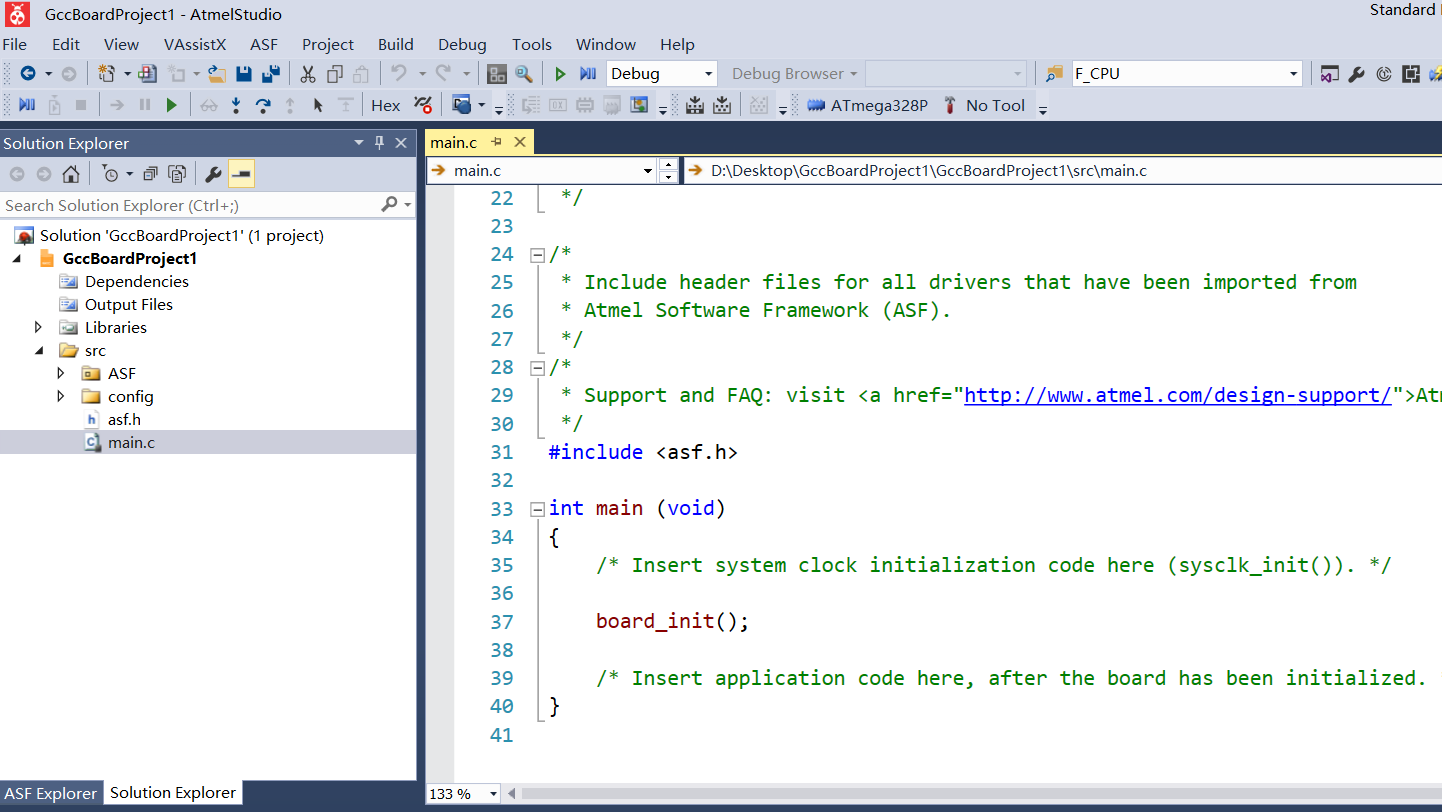
Task: Click the ATmega328P device button
Action: tap(868, 105)
